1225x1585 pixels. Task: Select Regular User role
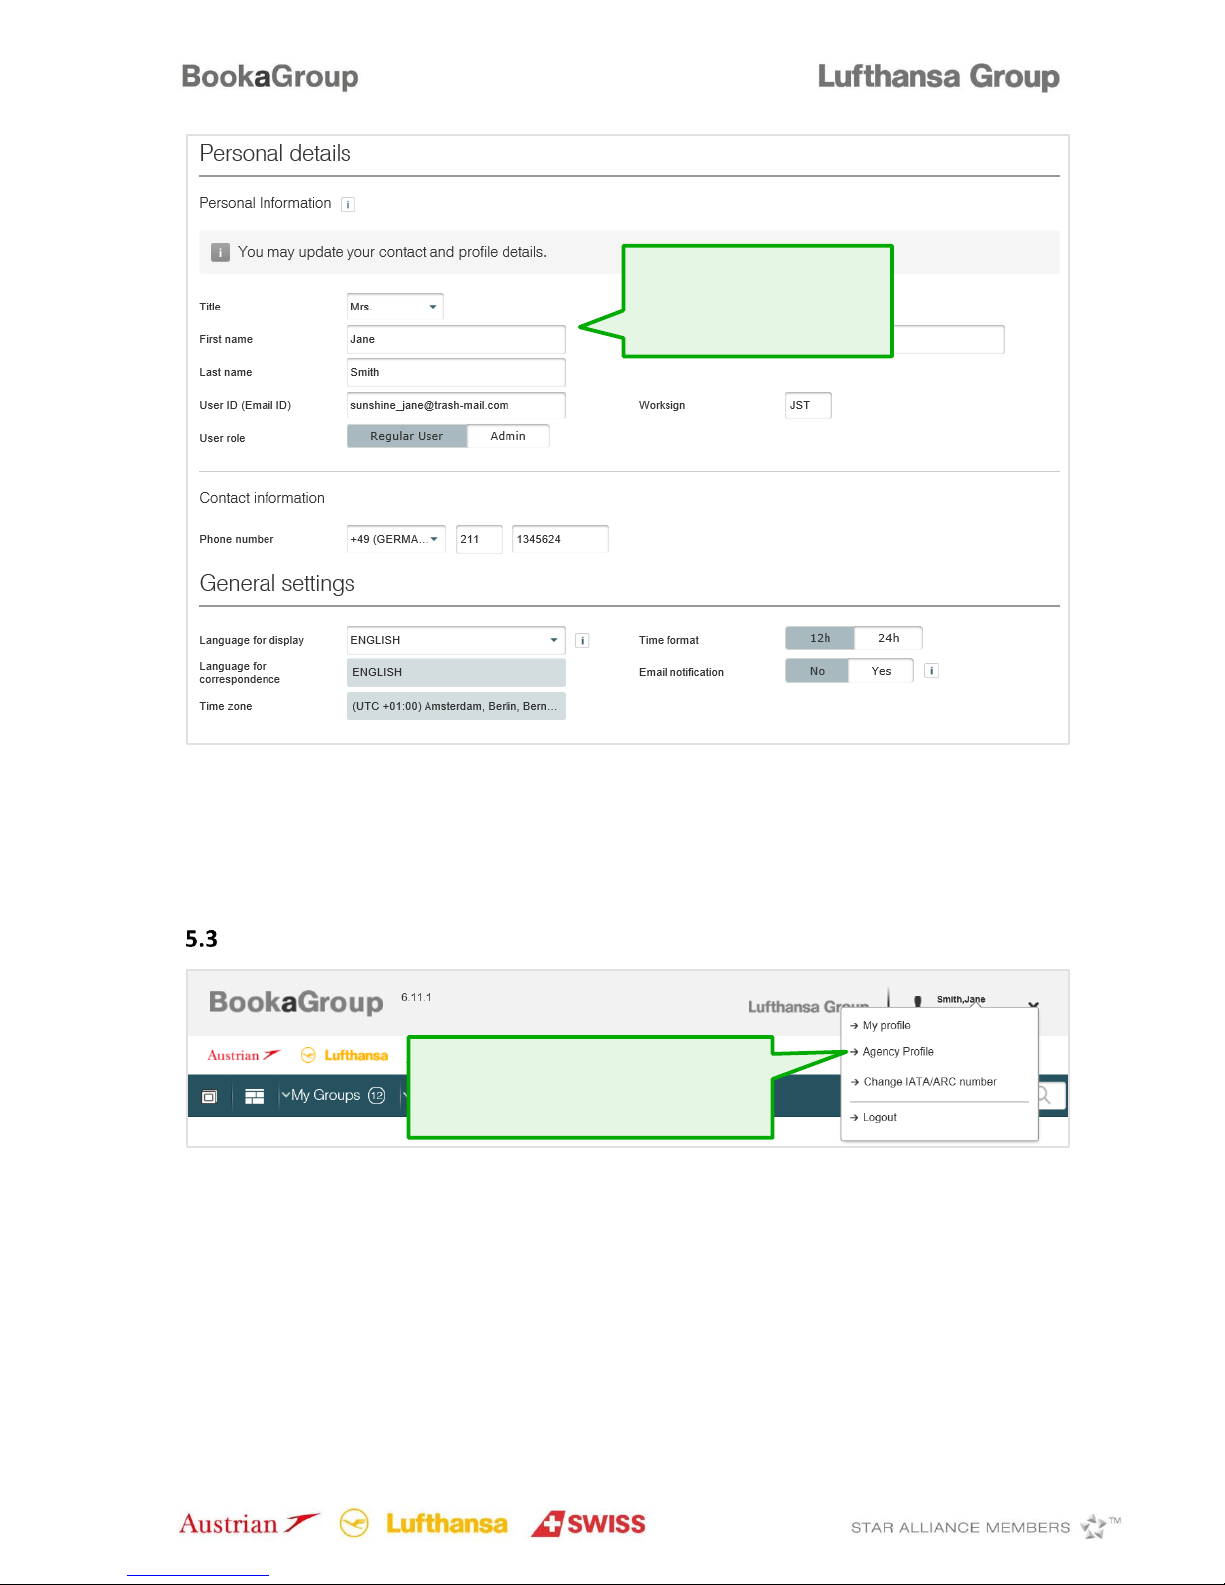point(407,436)
